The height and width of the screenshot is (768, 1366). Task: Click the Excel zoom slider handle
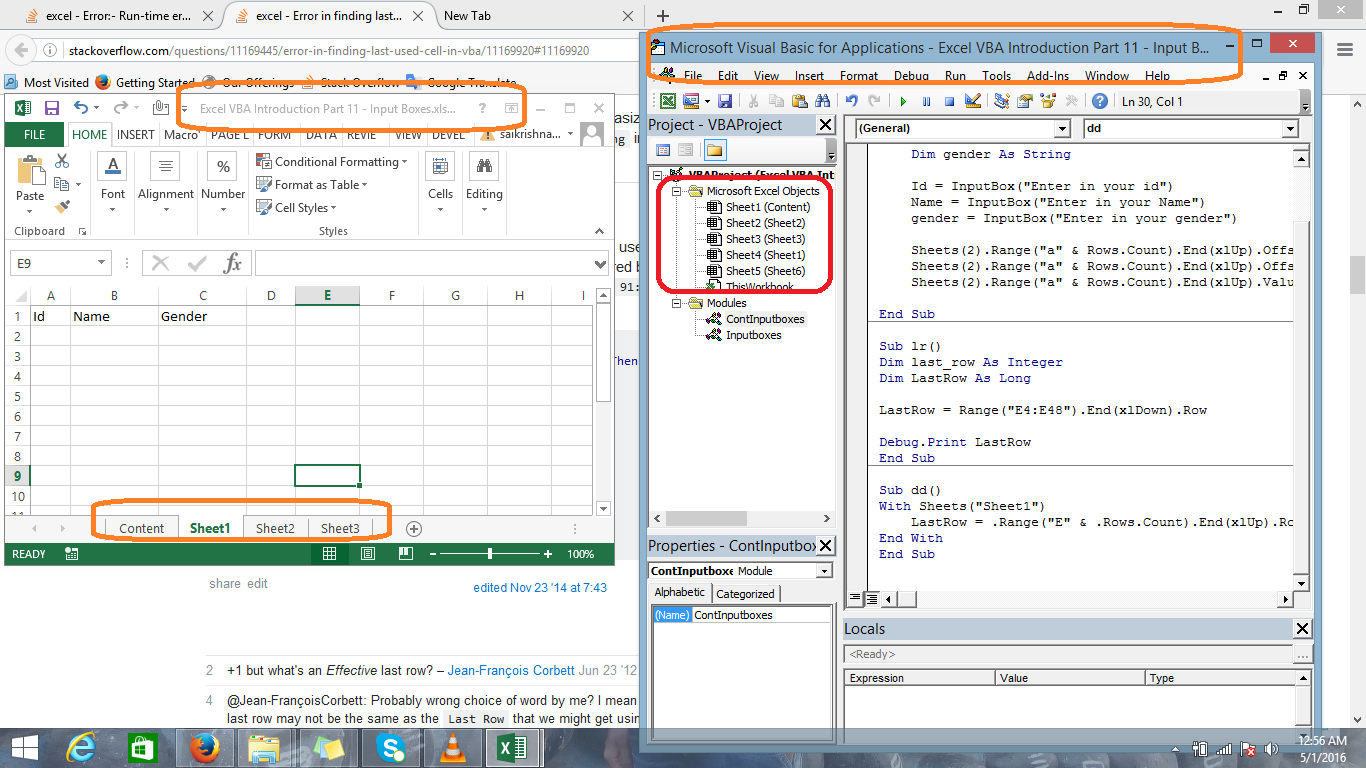489,553
